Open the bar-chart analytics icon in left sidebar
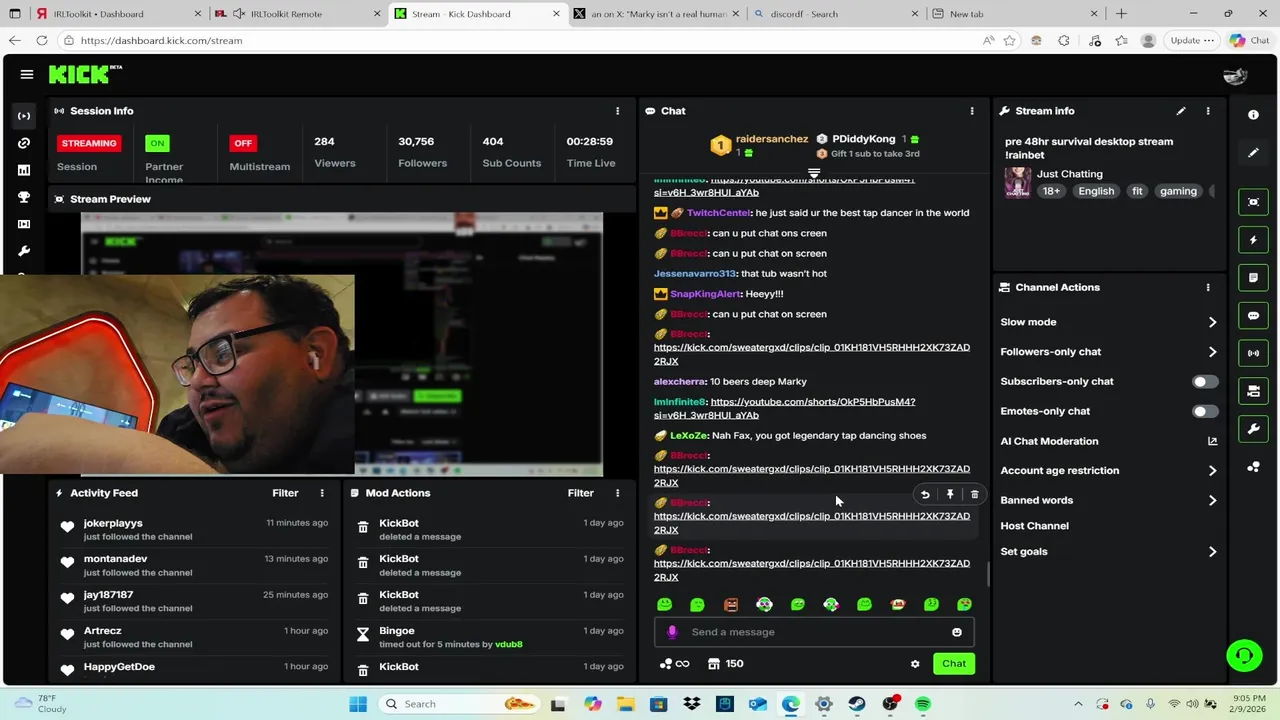 point(24,170)
